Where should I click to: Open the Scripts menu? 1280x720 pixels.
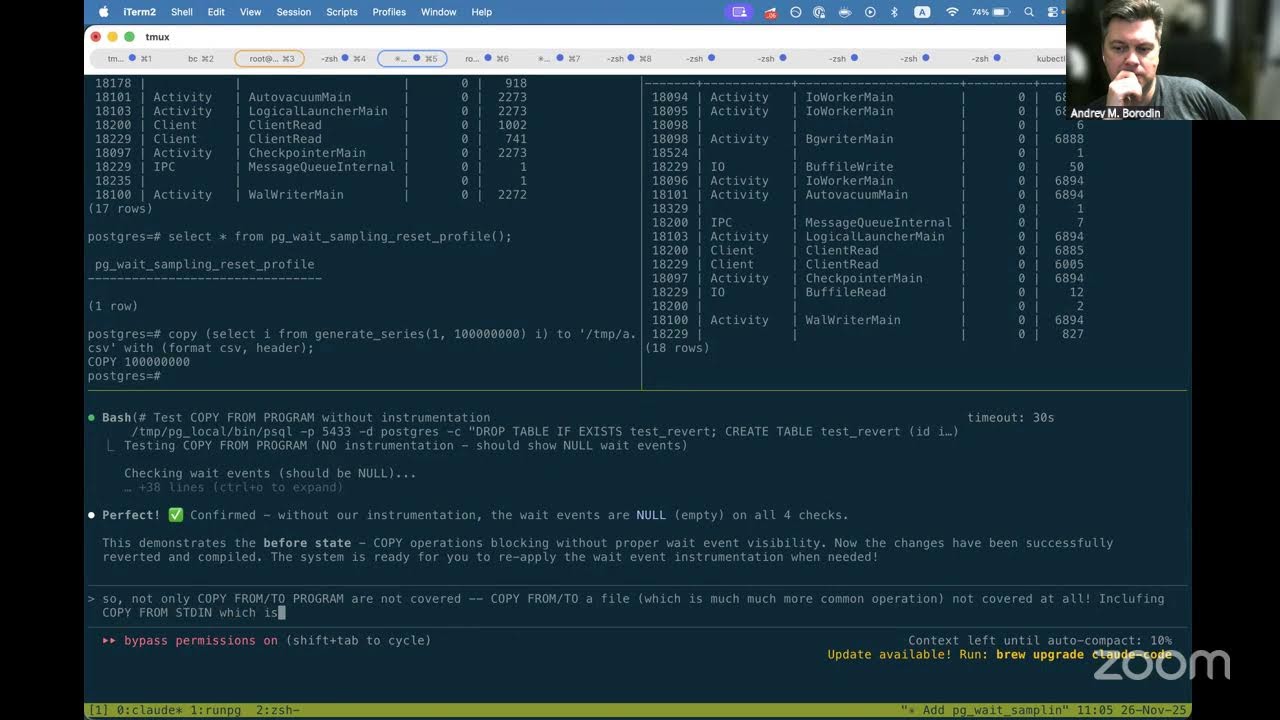tap(342, 12)
